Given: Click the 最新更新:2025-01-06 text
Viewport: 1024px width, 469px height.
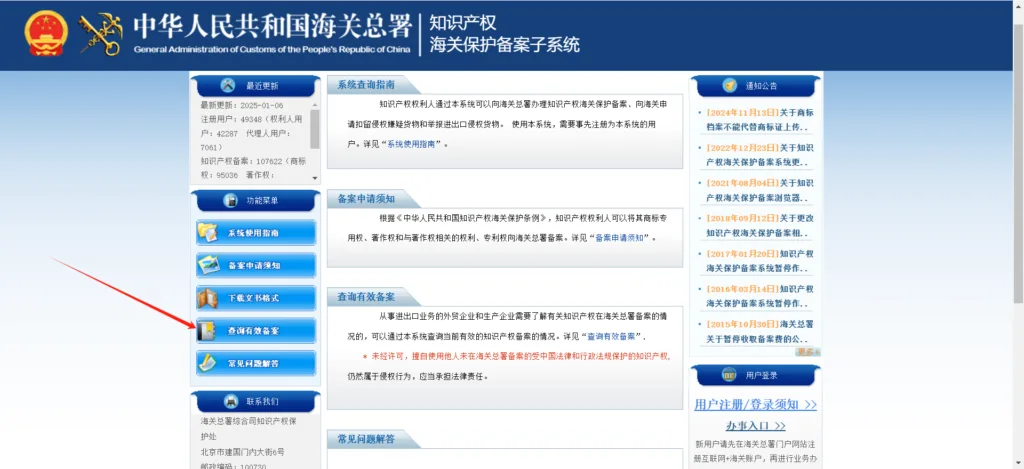Looking at the screenshot, I should click(242, 105).
